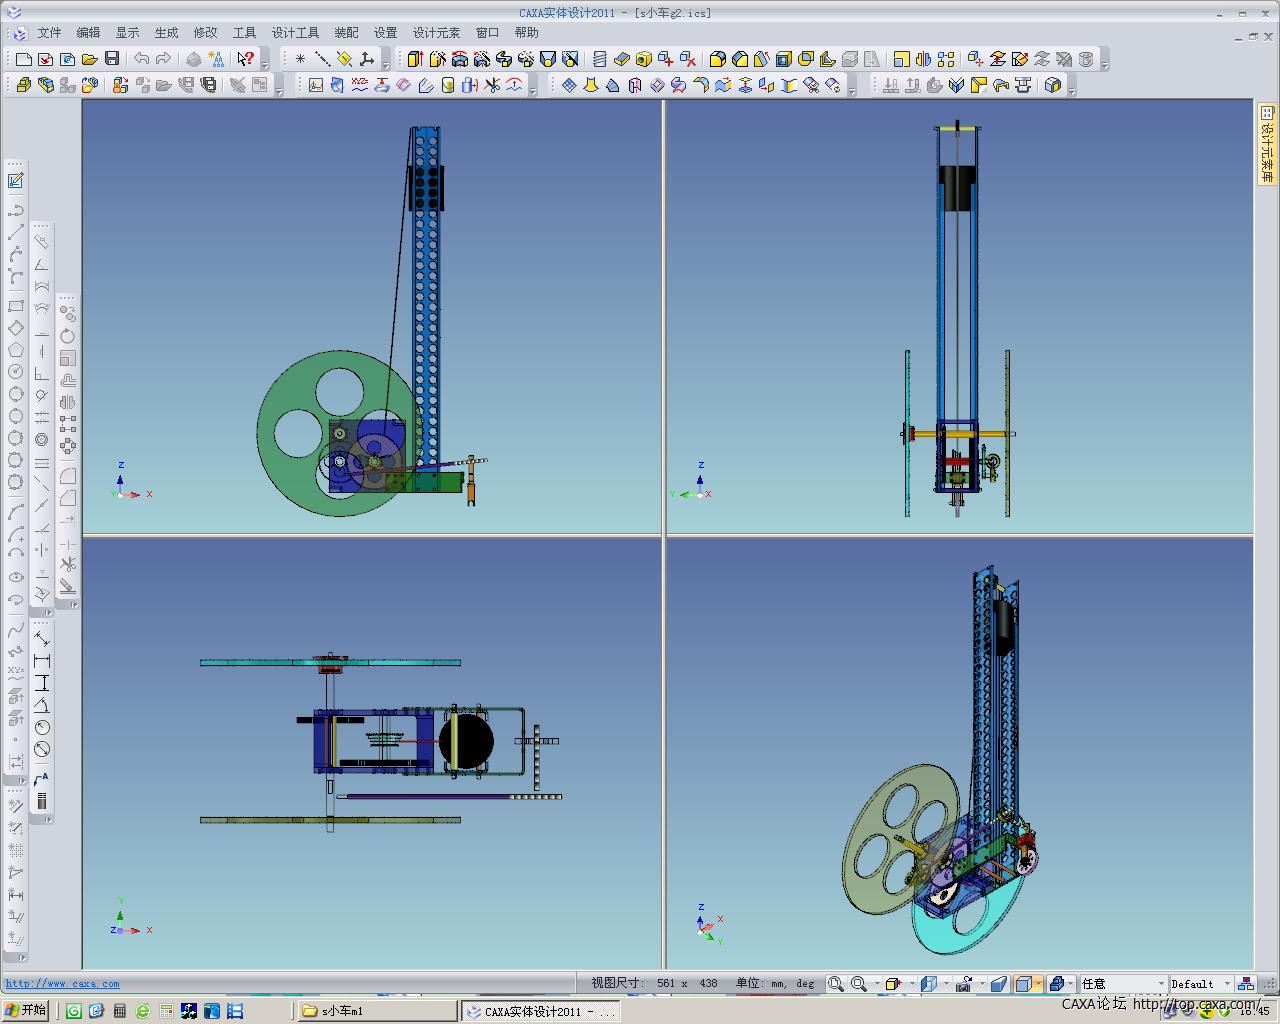The image size is (1280, 1024).
Task: Click the What's This help cursor icon
Action: [245, 59]
